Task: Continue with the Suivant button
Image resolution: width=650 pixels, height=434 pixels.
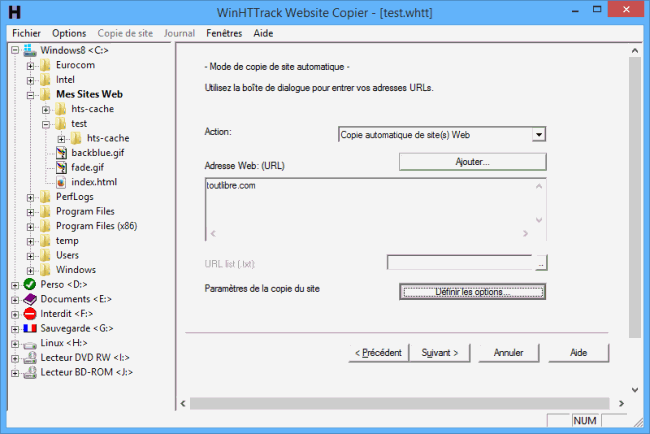Action: tap(440, 353)
